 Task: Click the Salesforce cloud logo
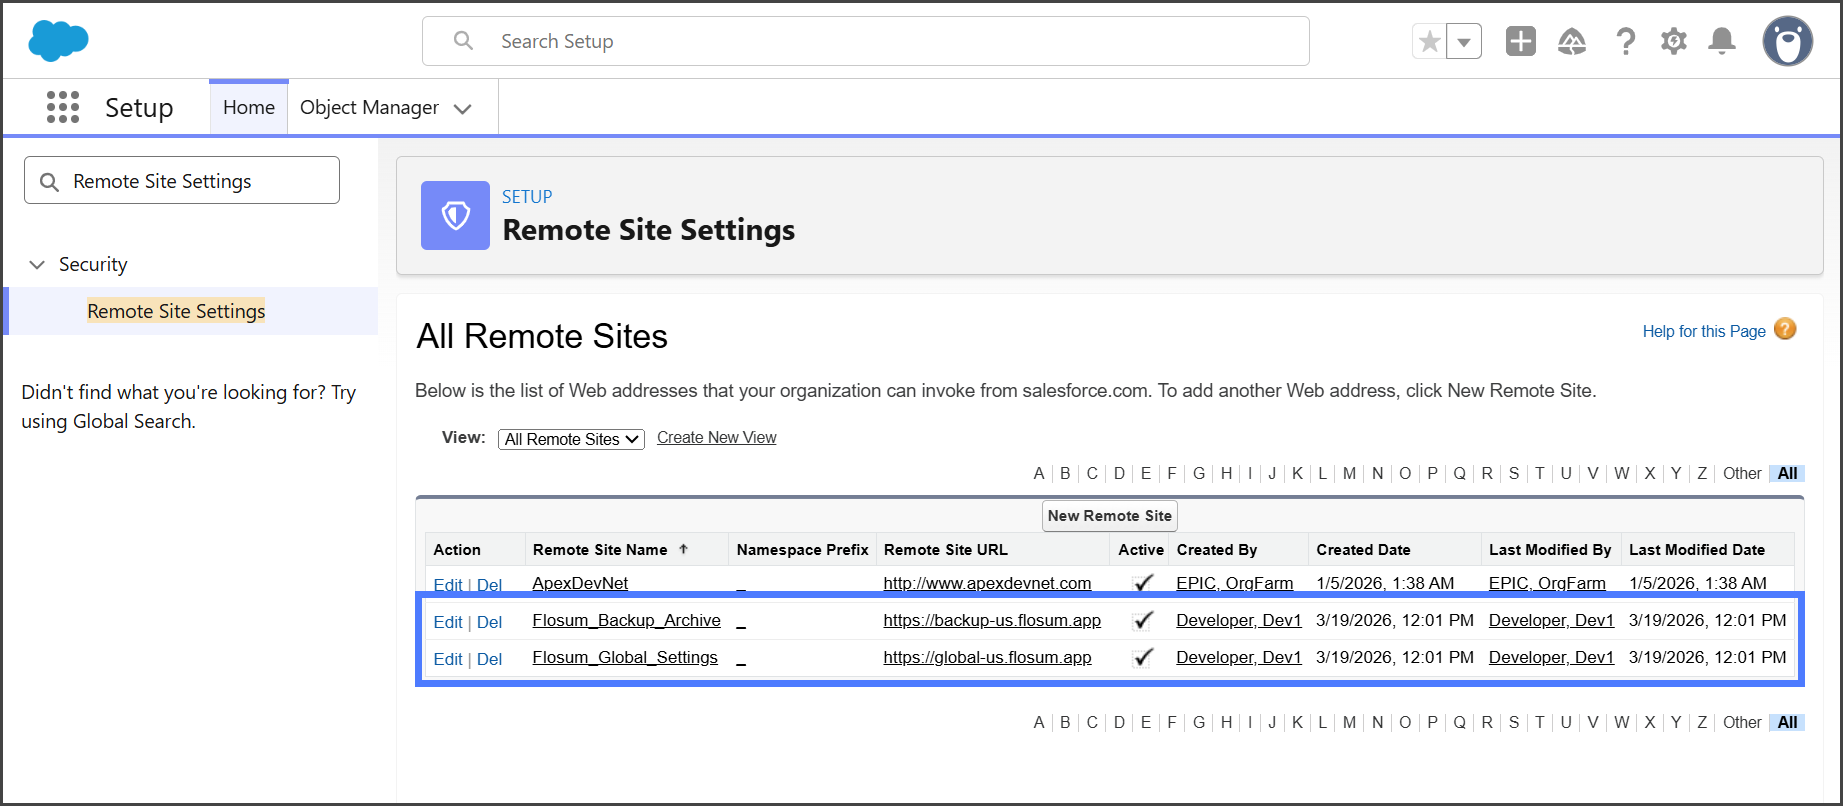(x=59, y=41)
